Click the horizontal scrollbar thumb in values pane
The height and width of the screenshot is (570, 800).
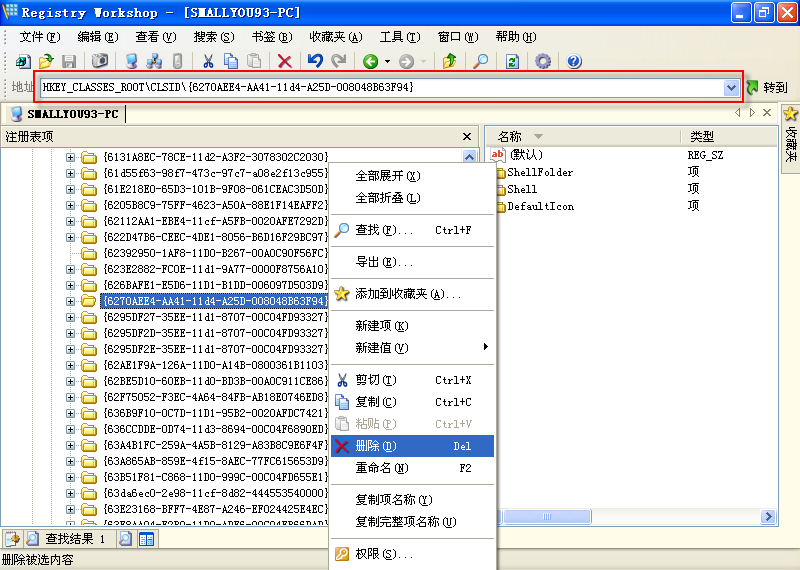pyautogui.click(x=547, y=516)
